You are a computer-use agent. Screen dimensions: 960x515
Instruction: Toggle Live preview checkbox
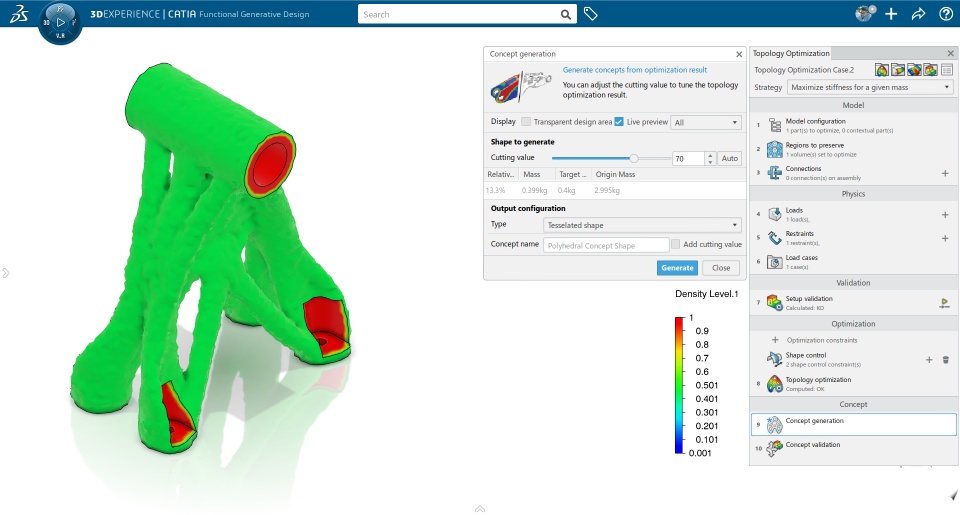point(619,121)
